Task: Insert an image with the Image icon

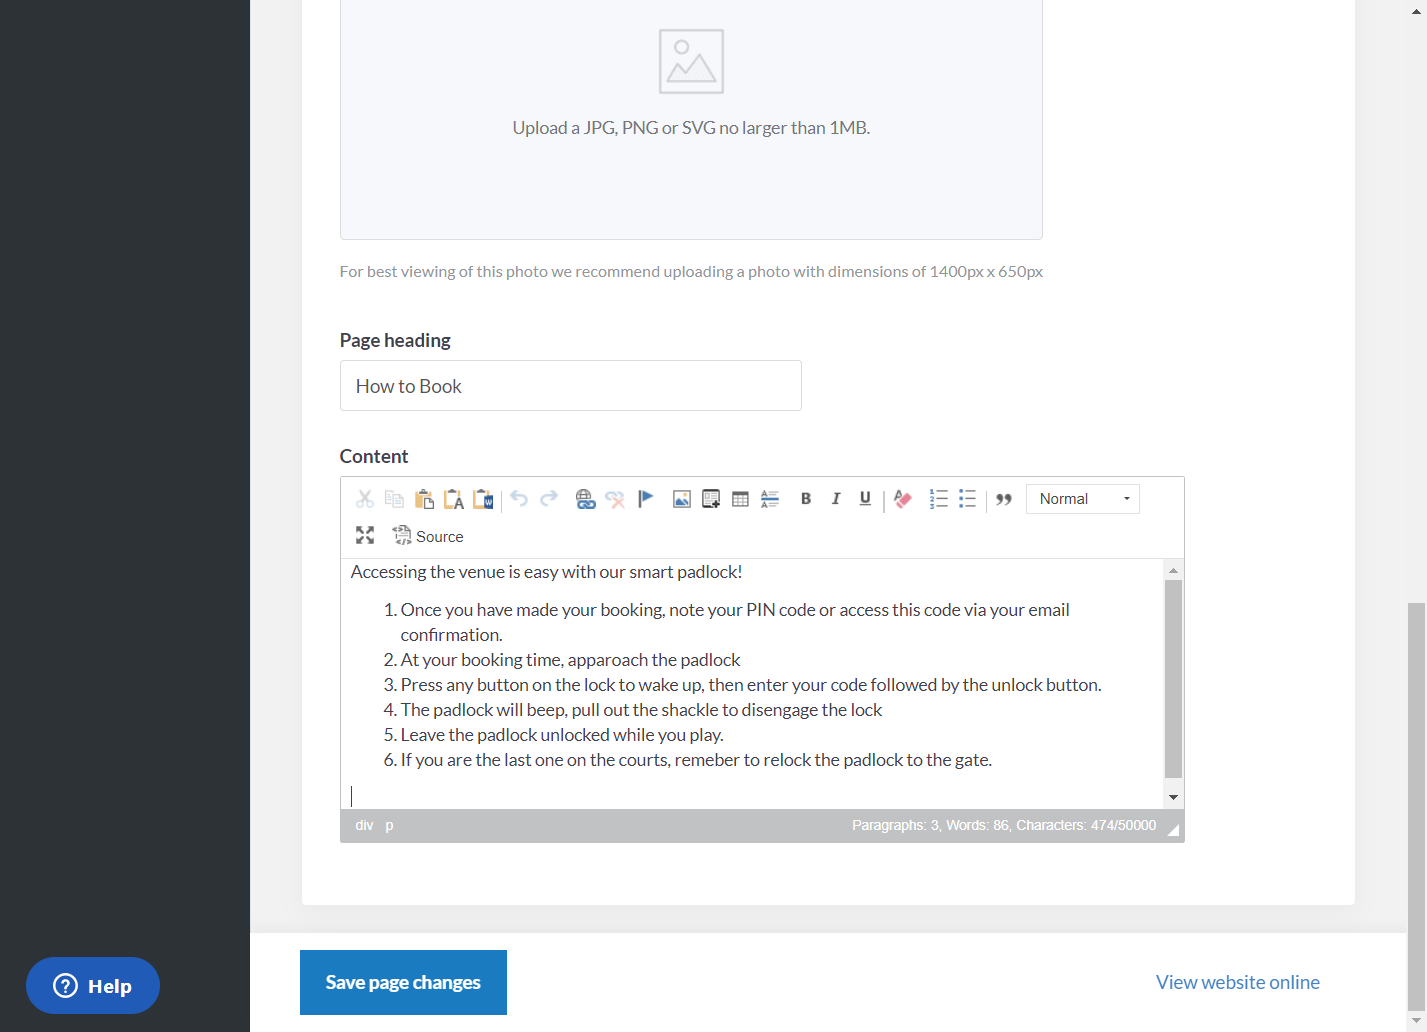Action: [682, 499]
